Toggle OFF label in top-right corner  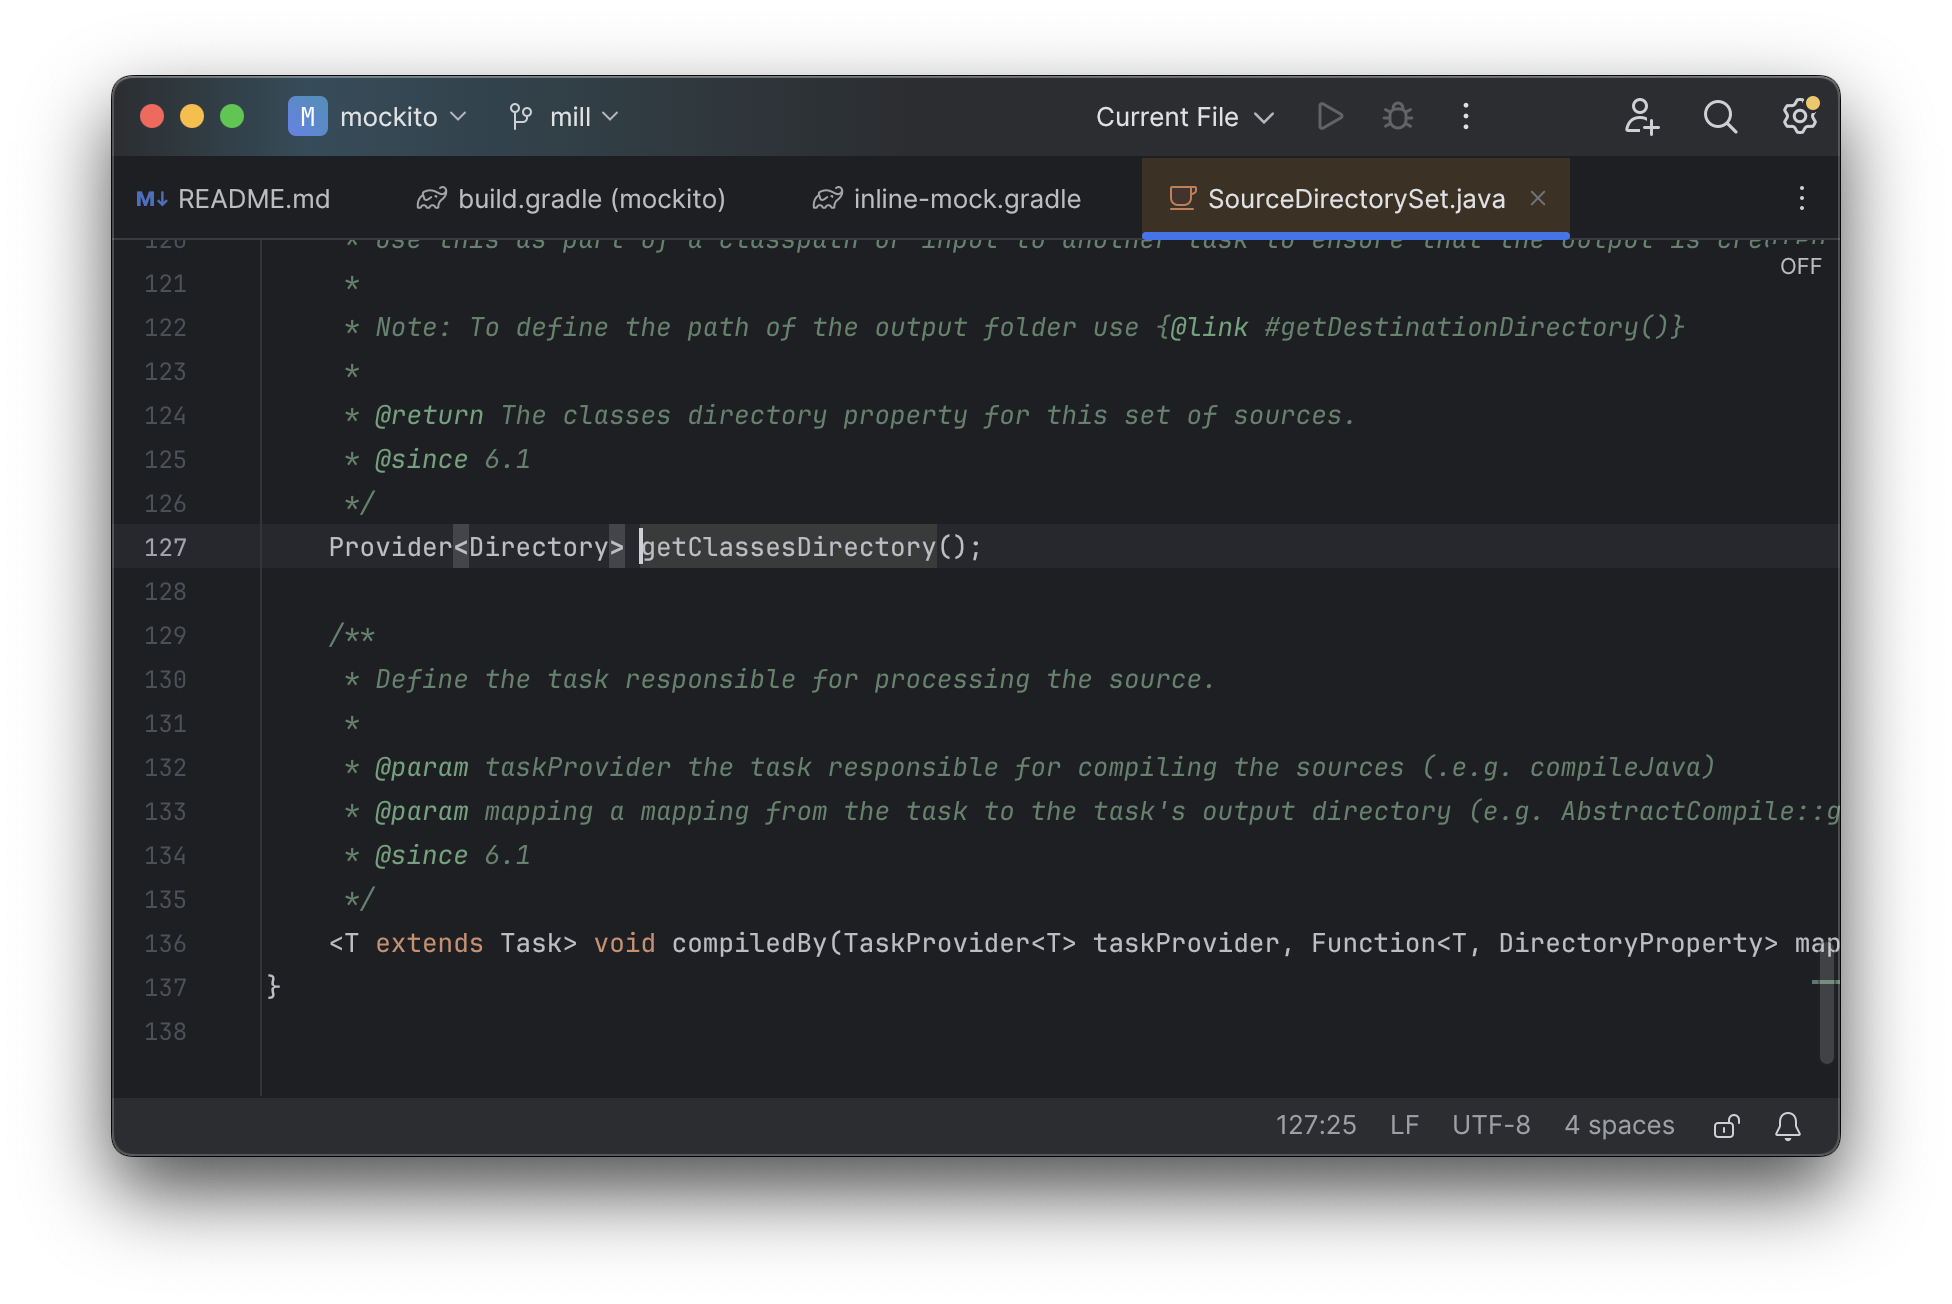[x=1801, y=265]
